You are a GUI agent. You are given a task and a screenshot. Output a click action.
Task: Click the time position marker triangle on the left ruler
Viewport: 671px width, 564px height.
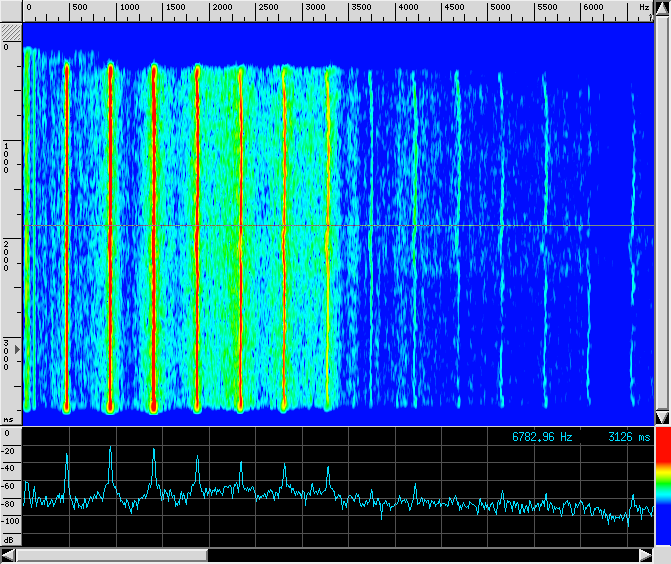point(15,348)
